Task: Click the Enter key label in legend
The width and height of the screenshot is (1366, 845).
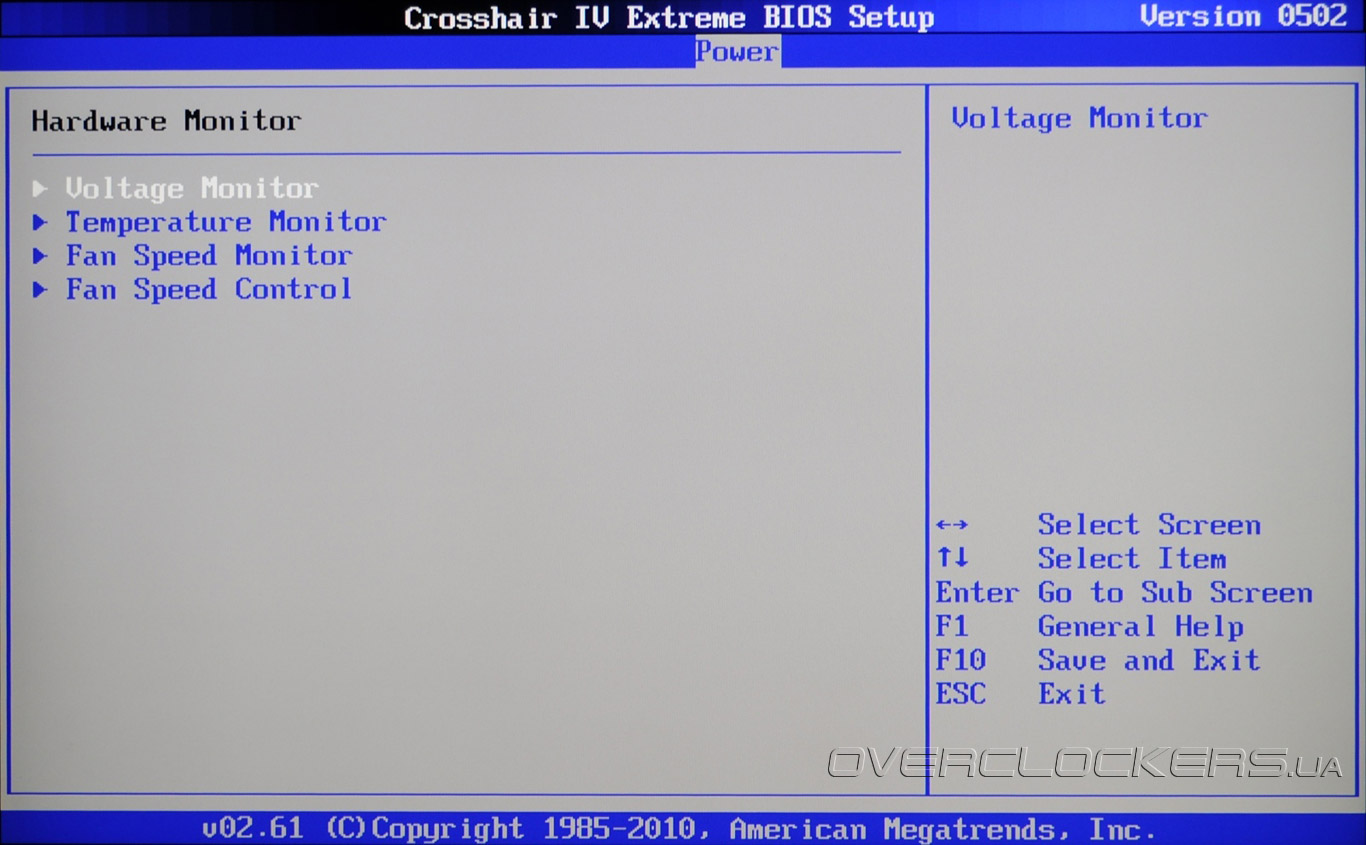Action: tap(977, 593)
